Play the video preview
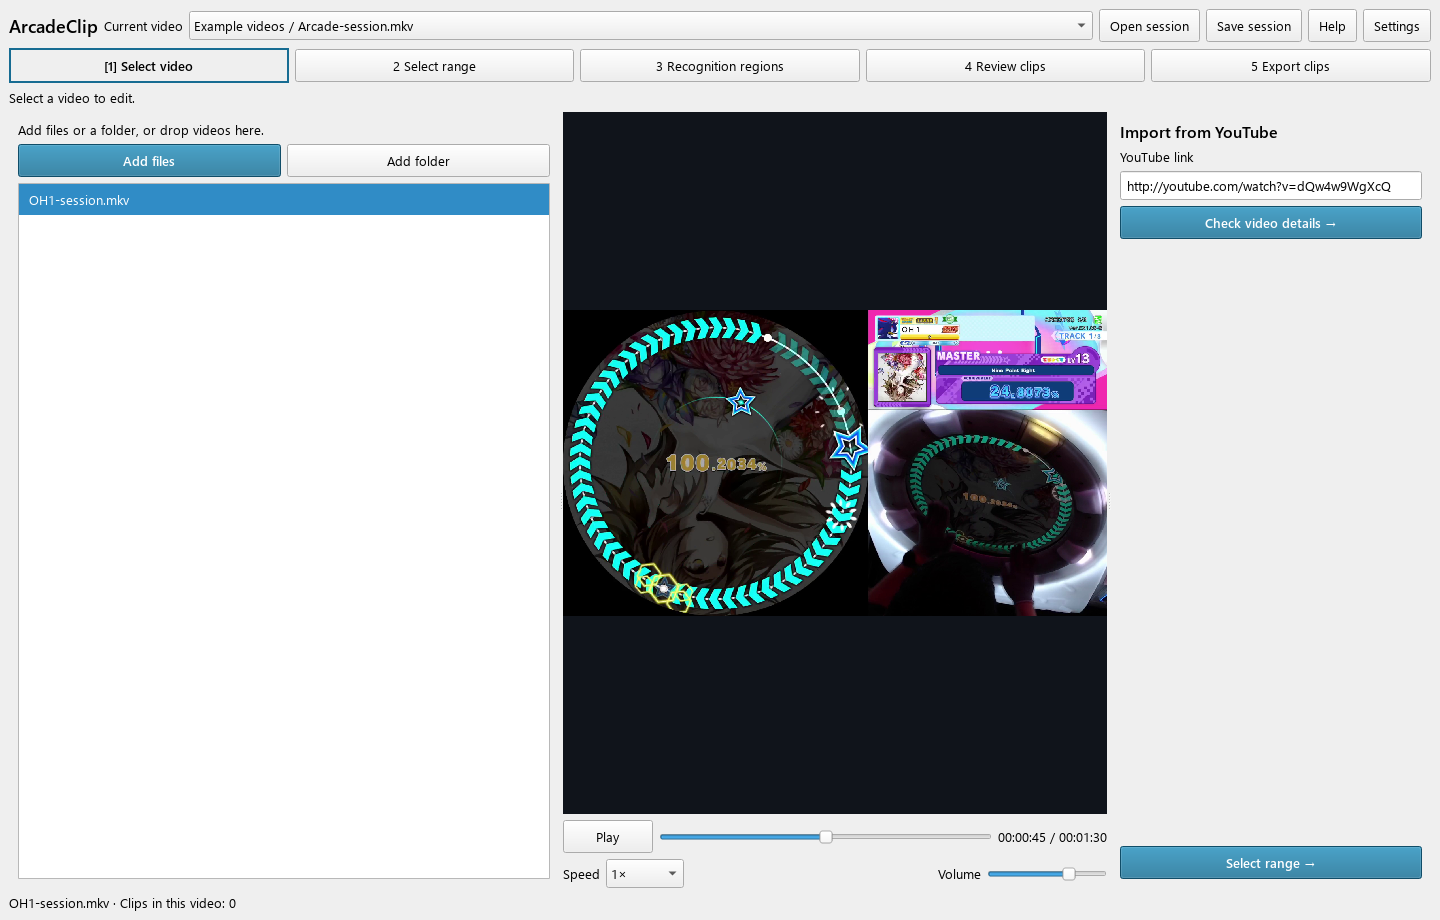This screenshot has width=1440, height=920. click(x=608, y=837)
